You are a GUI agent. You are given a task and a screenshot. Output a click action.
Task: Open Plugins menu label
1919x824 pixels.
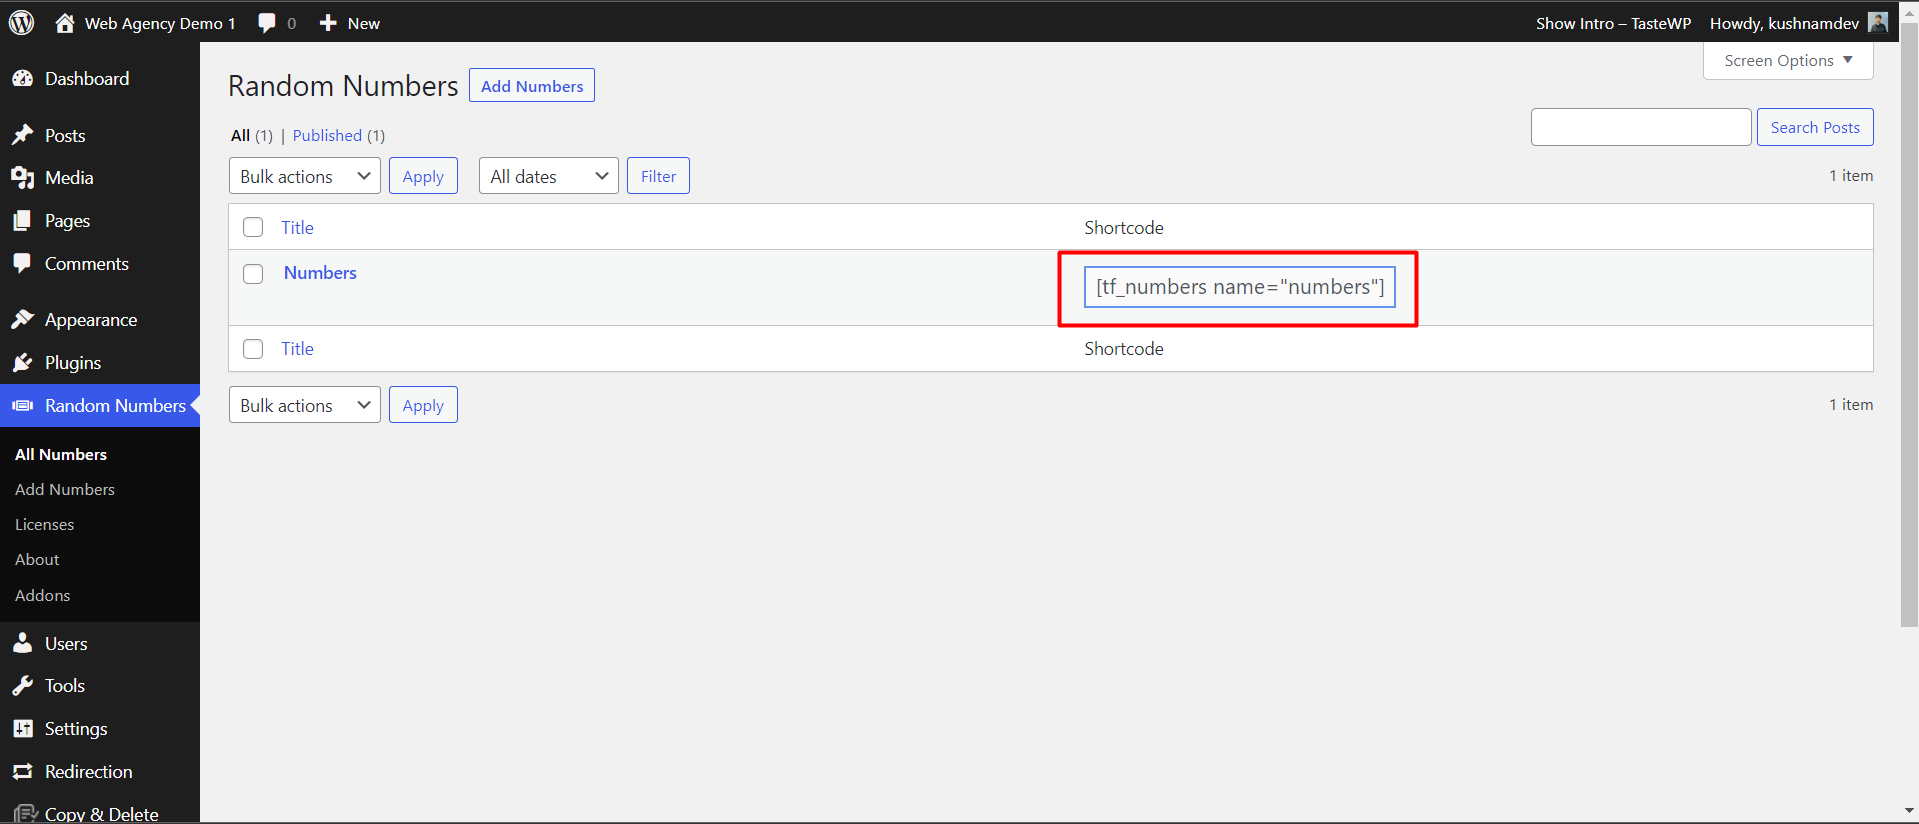[x=73, y=363]
